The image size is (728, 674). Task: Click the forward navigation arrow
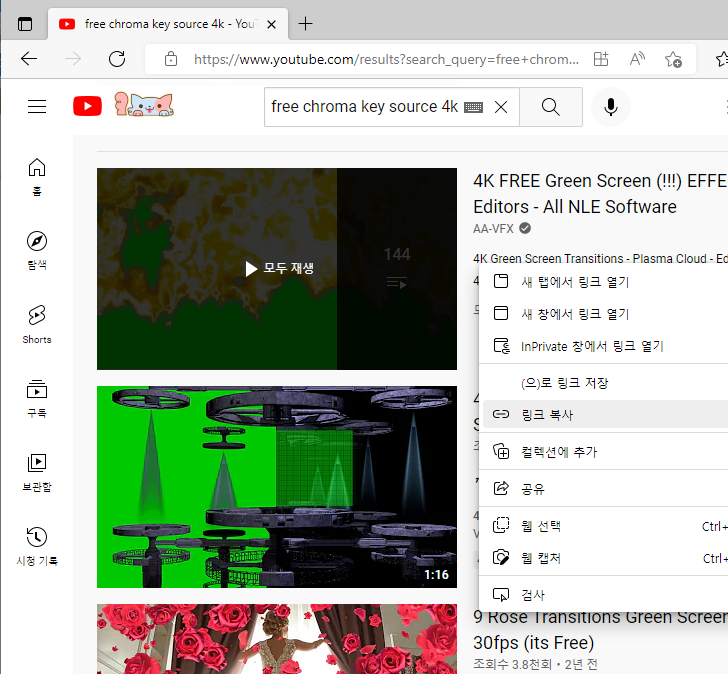click(x=73, y=59)
